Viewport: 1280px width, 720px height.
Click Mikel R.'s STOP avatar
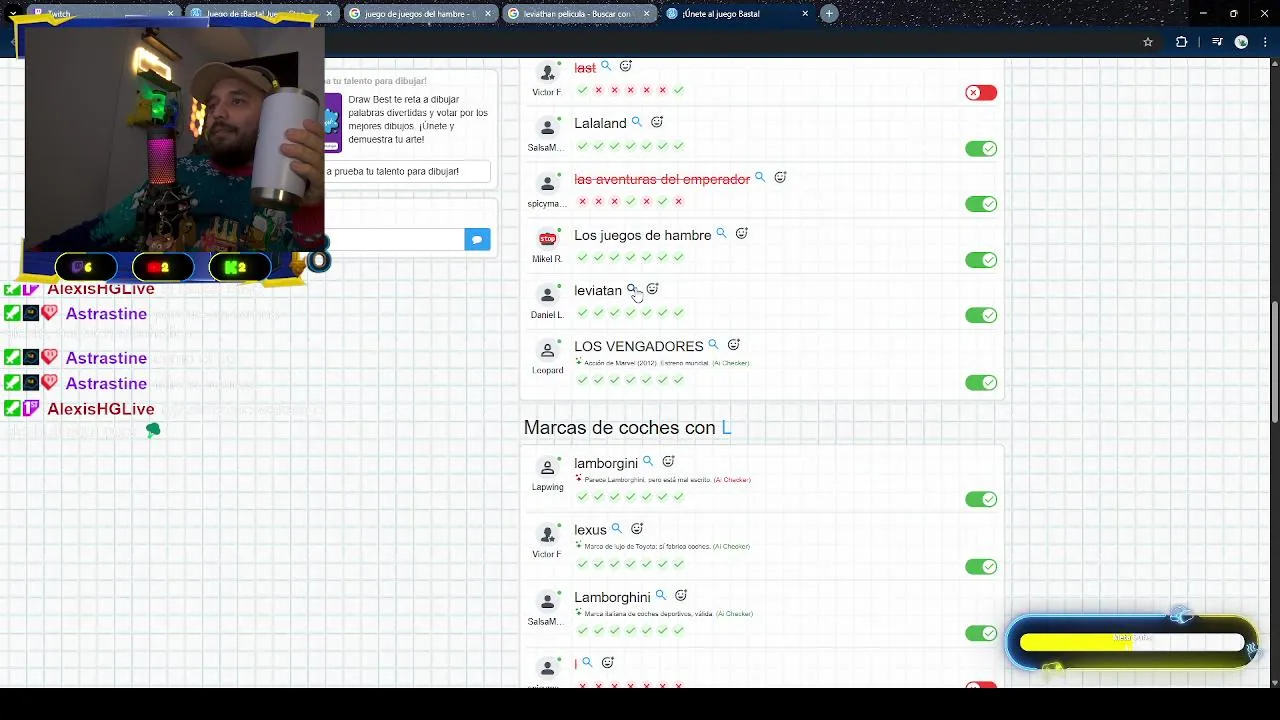point(547,239)
